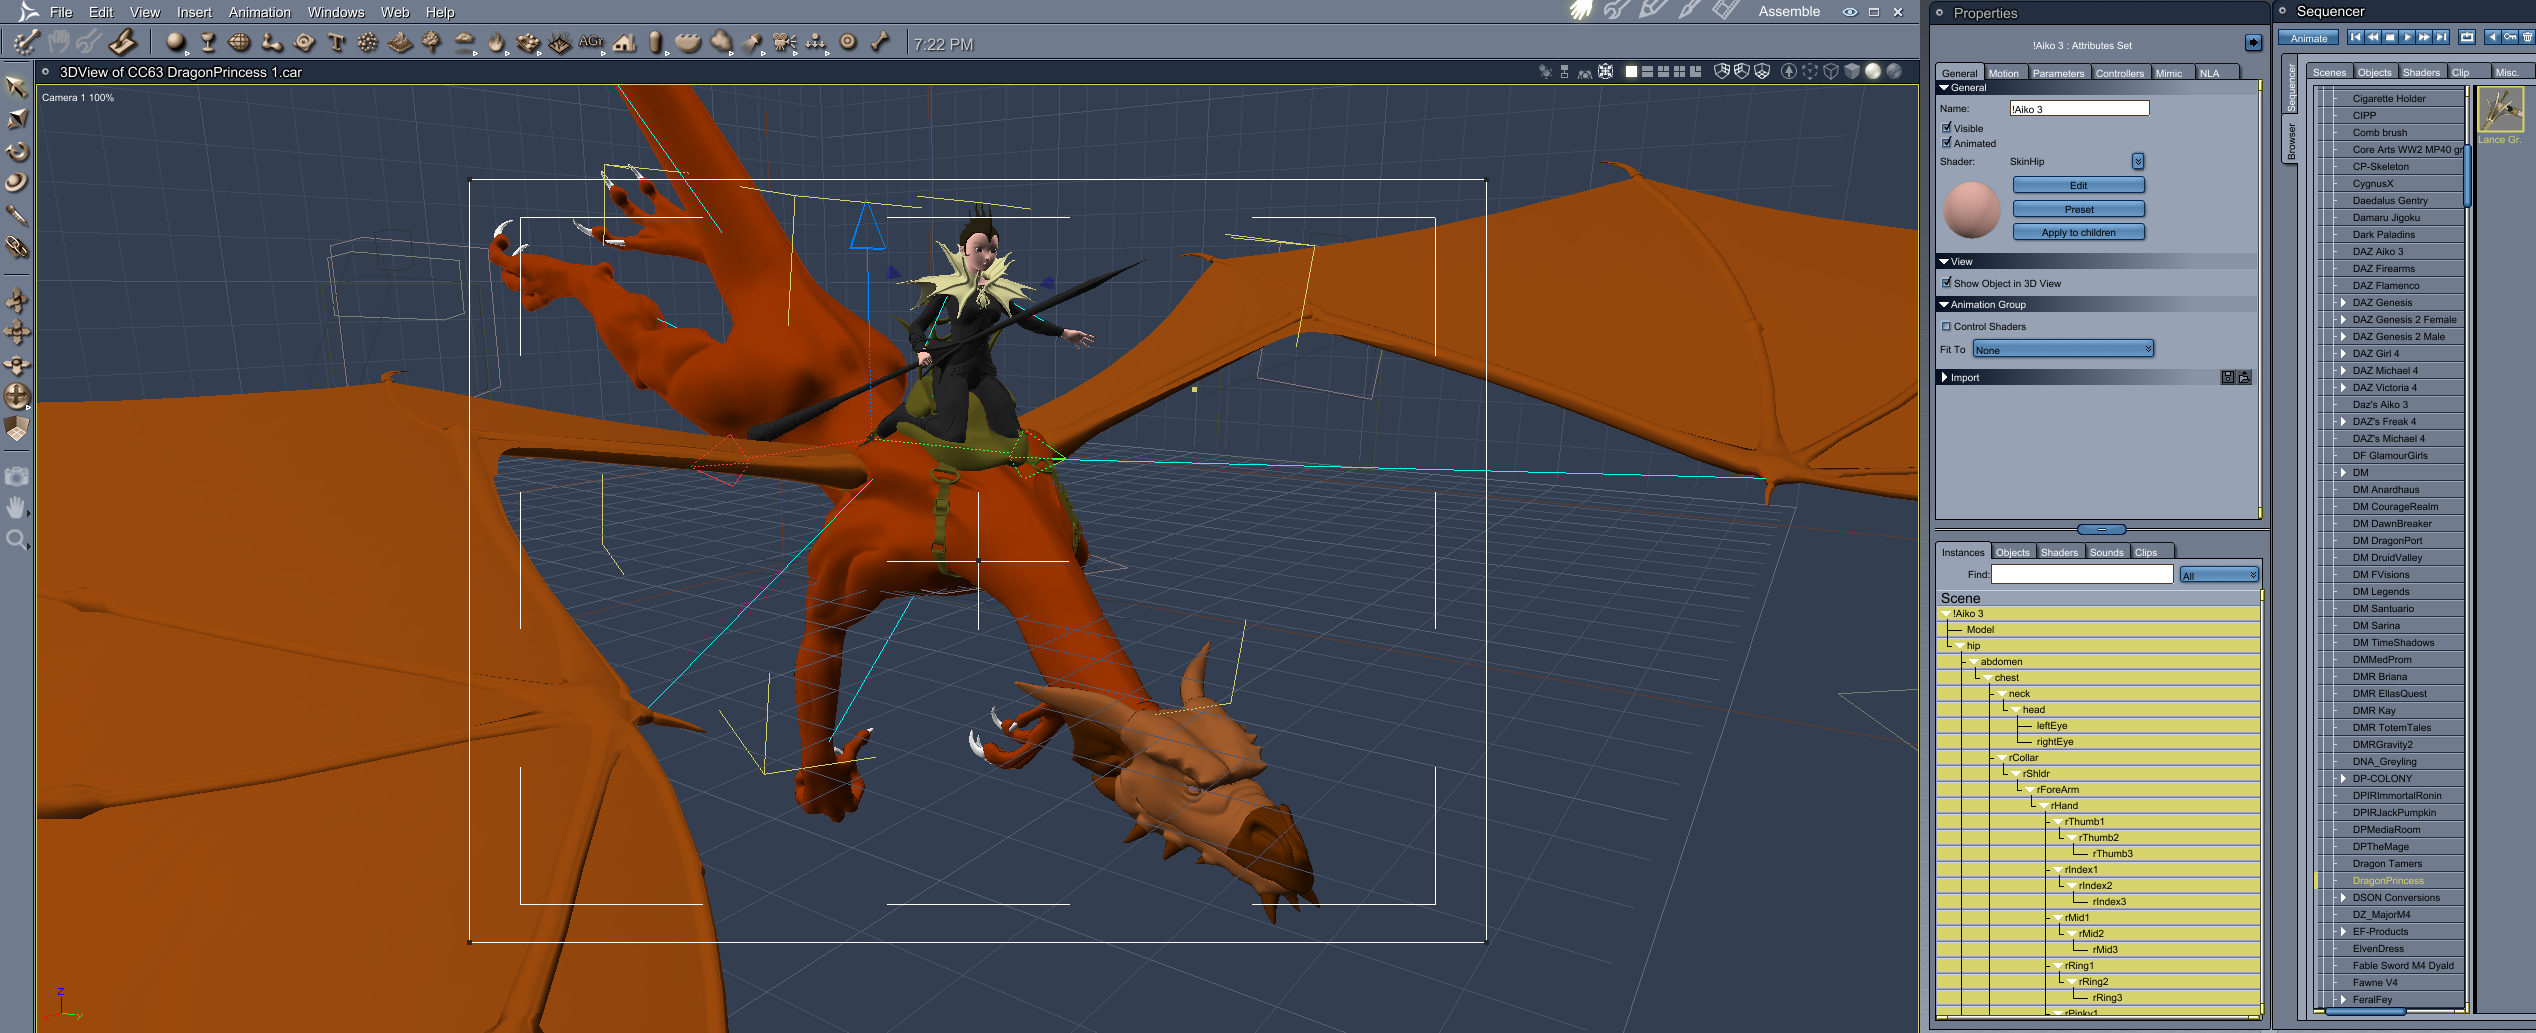2536x1033 pixels.
Task: Open the Shaders tab in Browser panel
Action: [2420, 72]
